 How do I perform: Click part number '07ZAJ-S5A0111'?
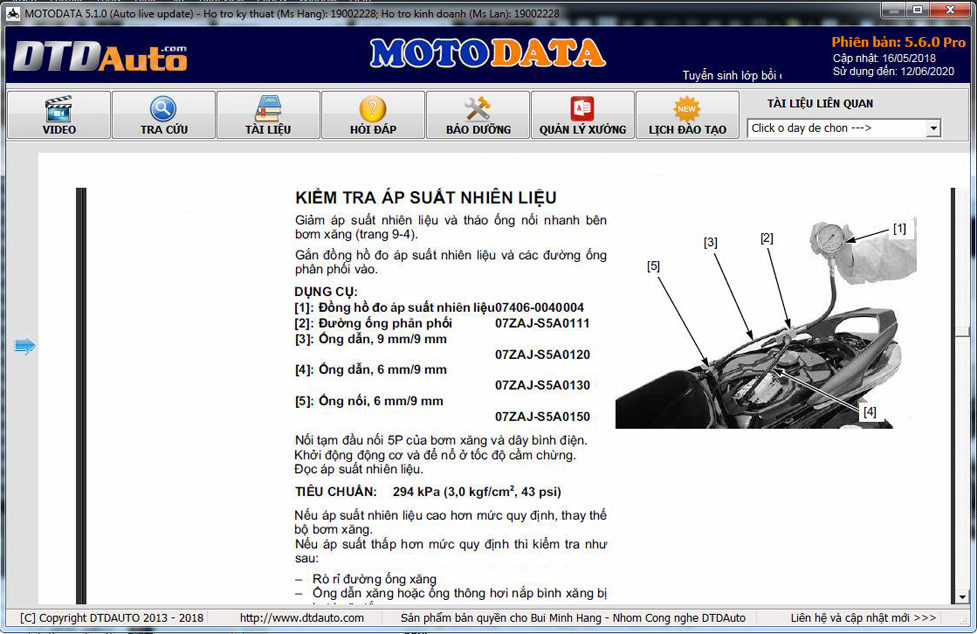[542, 323]
